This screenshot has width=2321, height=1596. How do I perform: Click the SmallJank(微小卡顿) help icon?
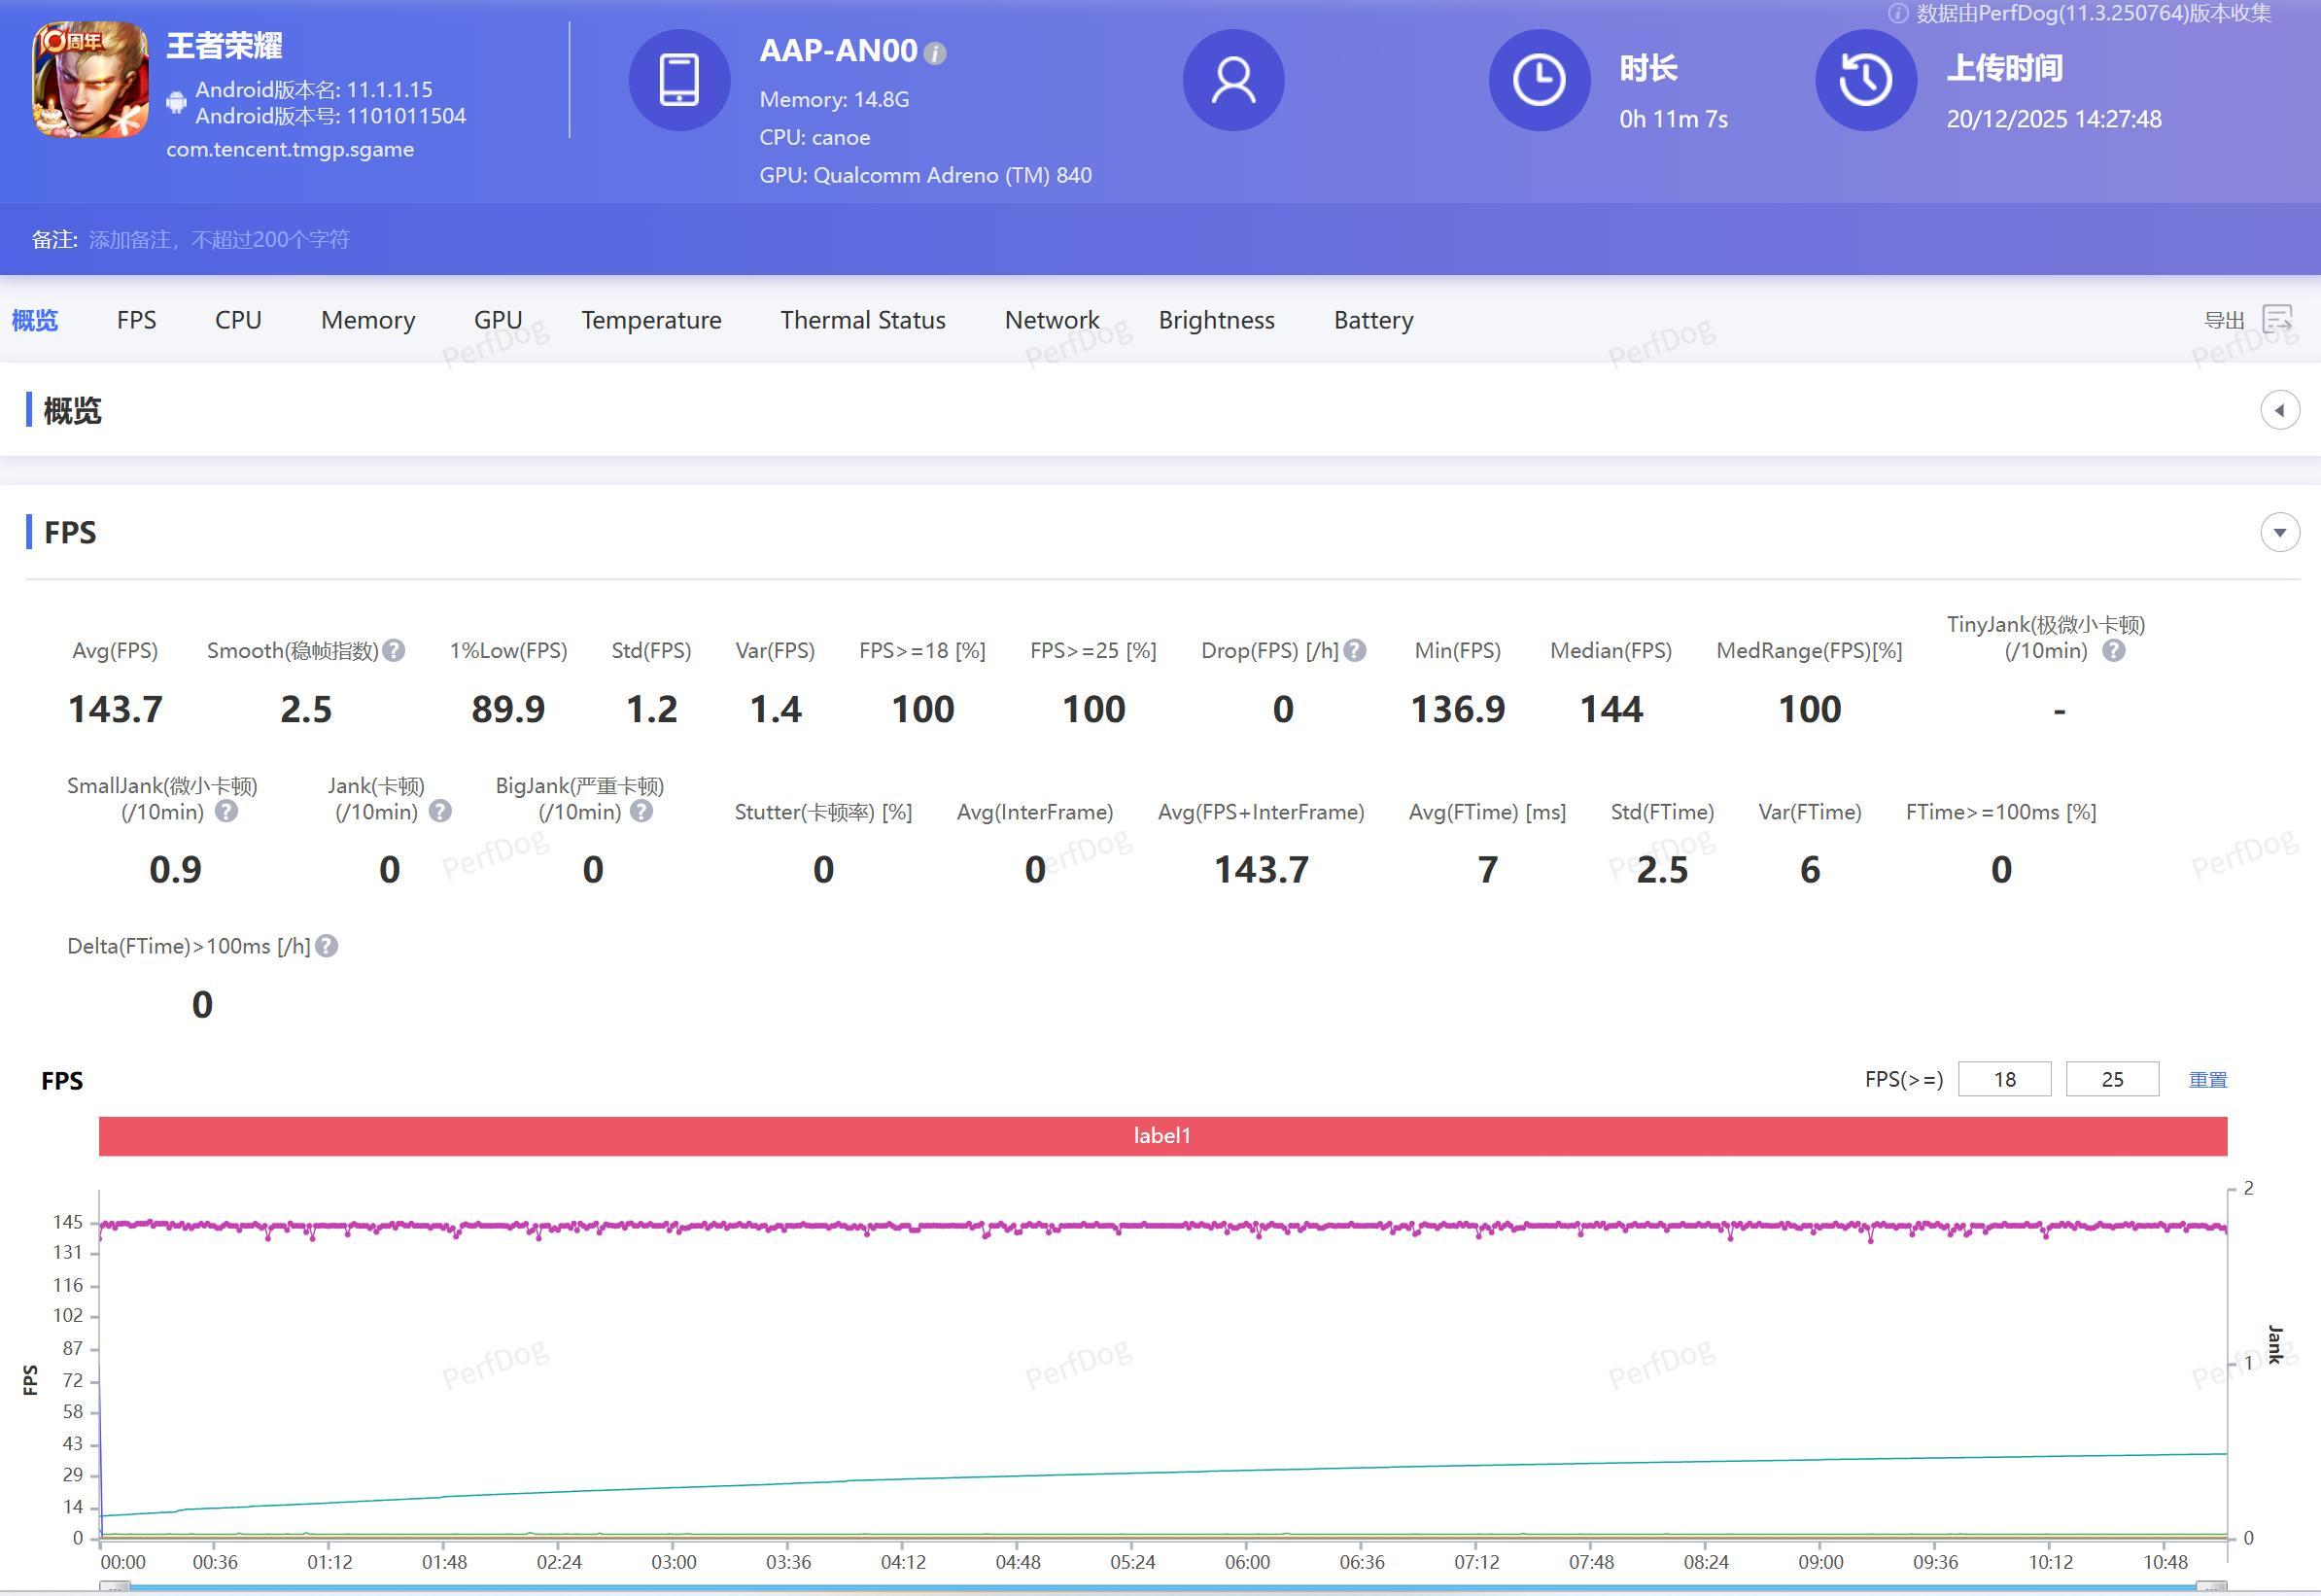coord(227,812)
